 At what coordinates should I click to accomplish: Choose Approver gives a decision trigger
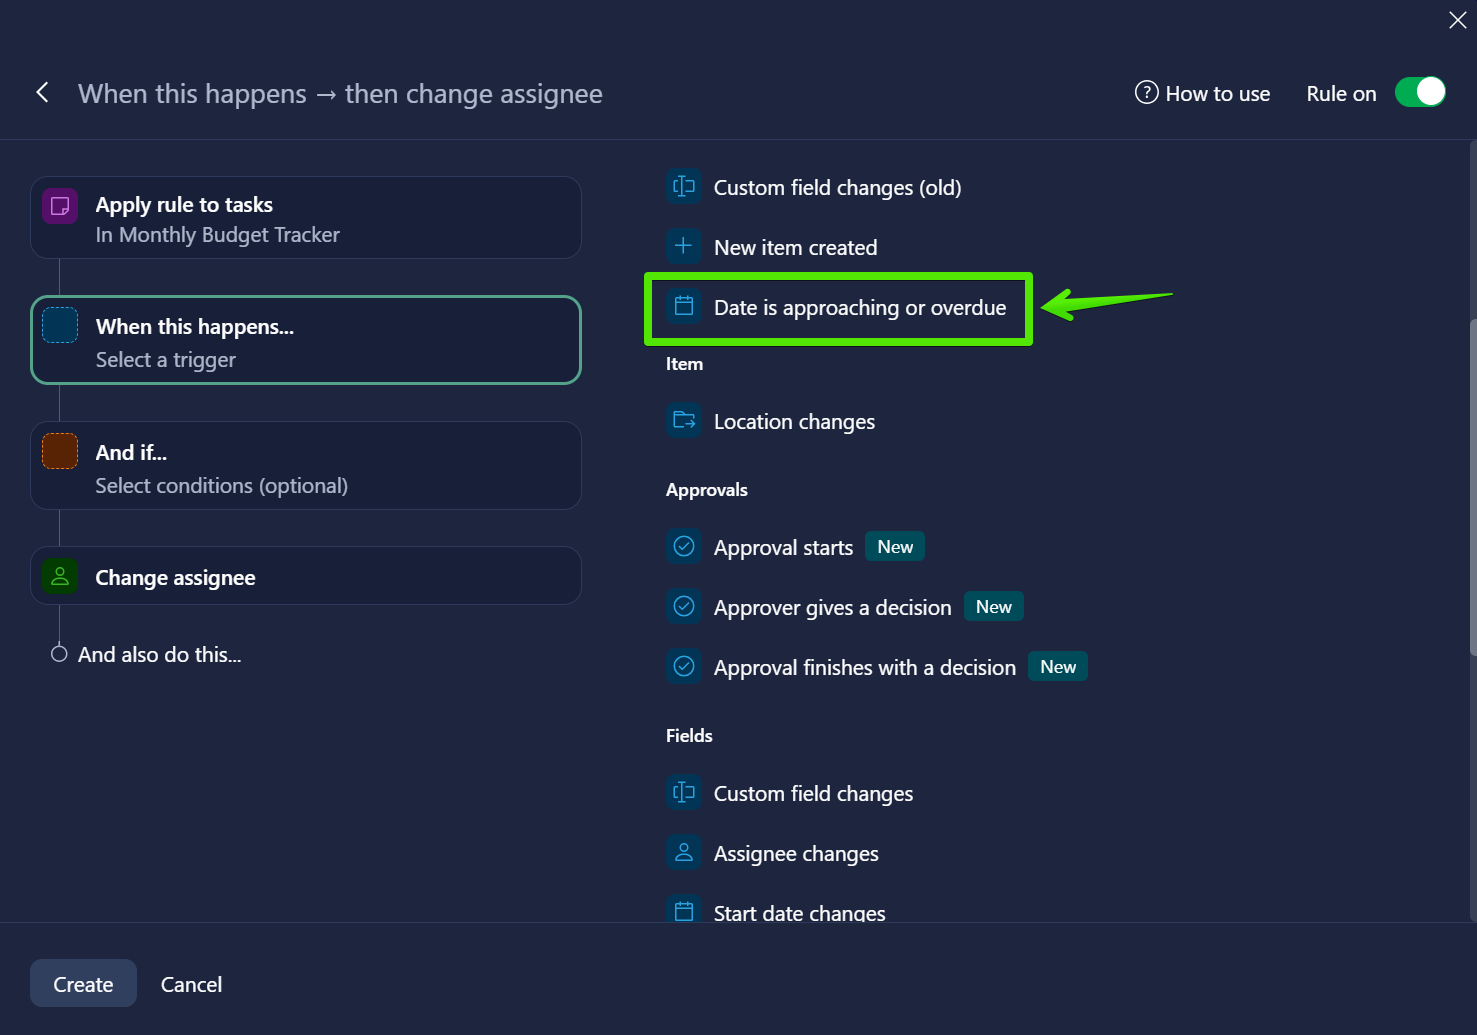tap(832, 608)
